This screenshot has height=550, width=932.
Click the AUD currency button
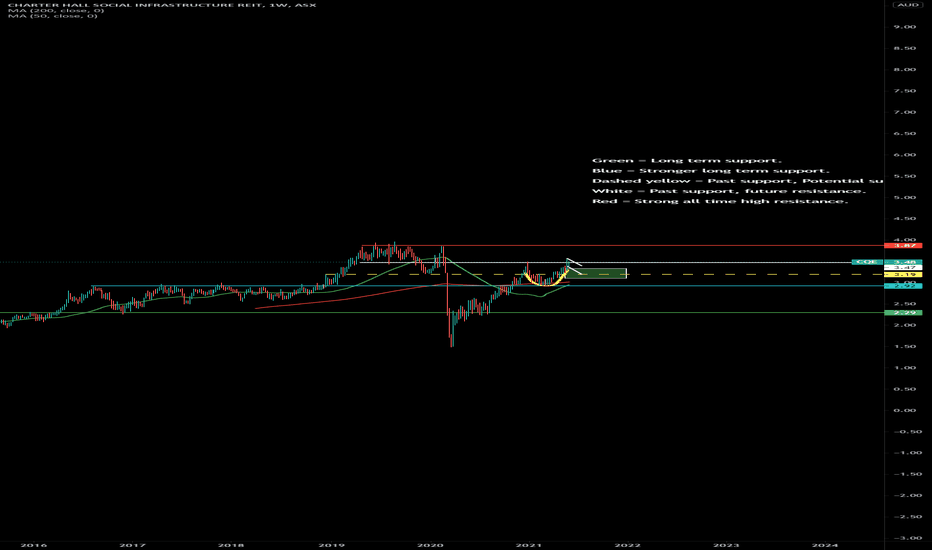tap(908, 5)
